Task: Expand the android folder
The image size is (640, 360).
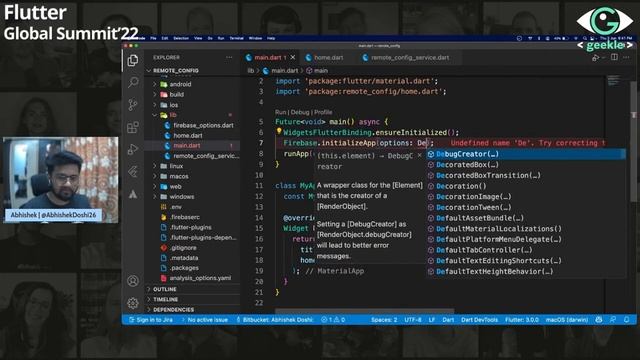Action: pos(155,84)
